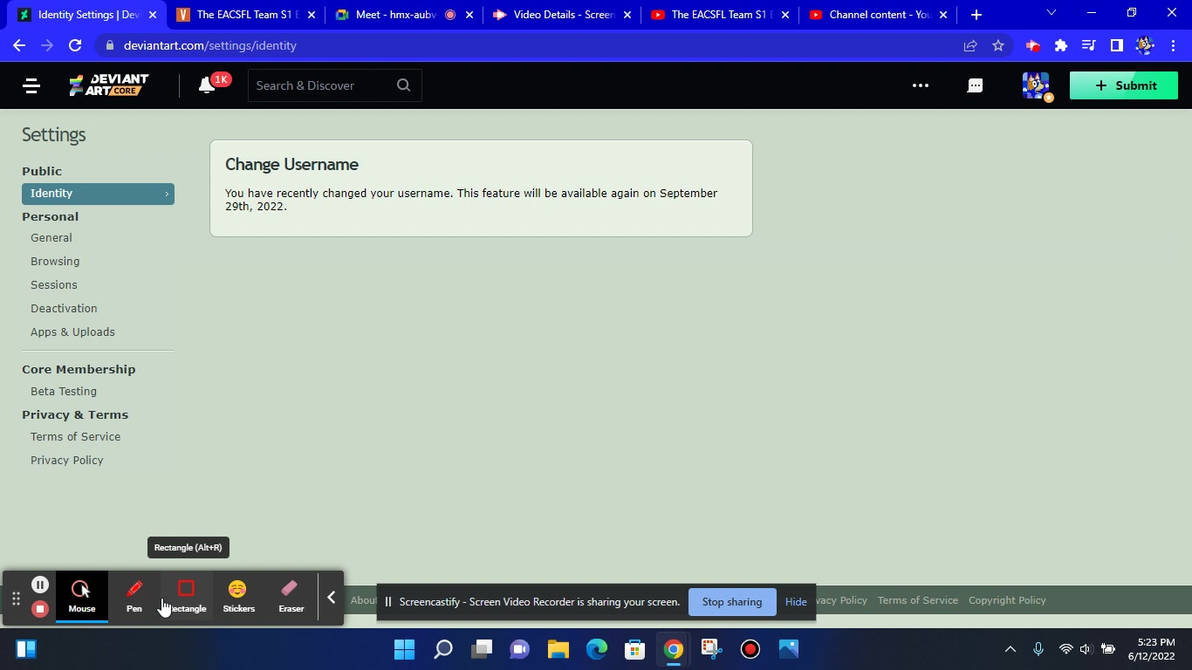This screenshot has height=670, width=1192.
Task: Open DeviantArt chat messages
Action: tap(975, 85)
